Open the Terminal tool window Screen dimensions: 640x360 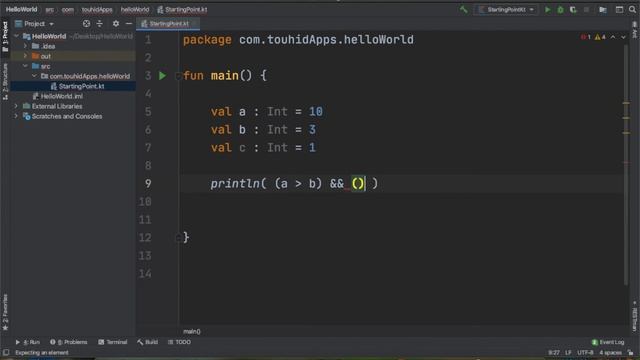tap(113, 342)
